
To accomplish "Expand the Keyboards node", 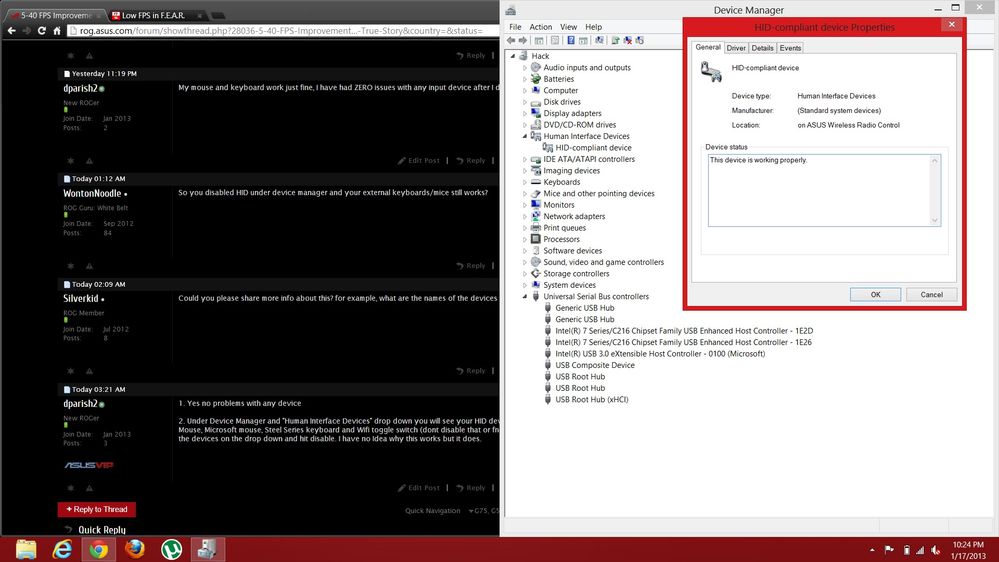I will click(525, 182).
